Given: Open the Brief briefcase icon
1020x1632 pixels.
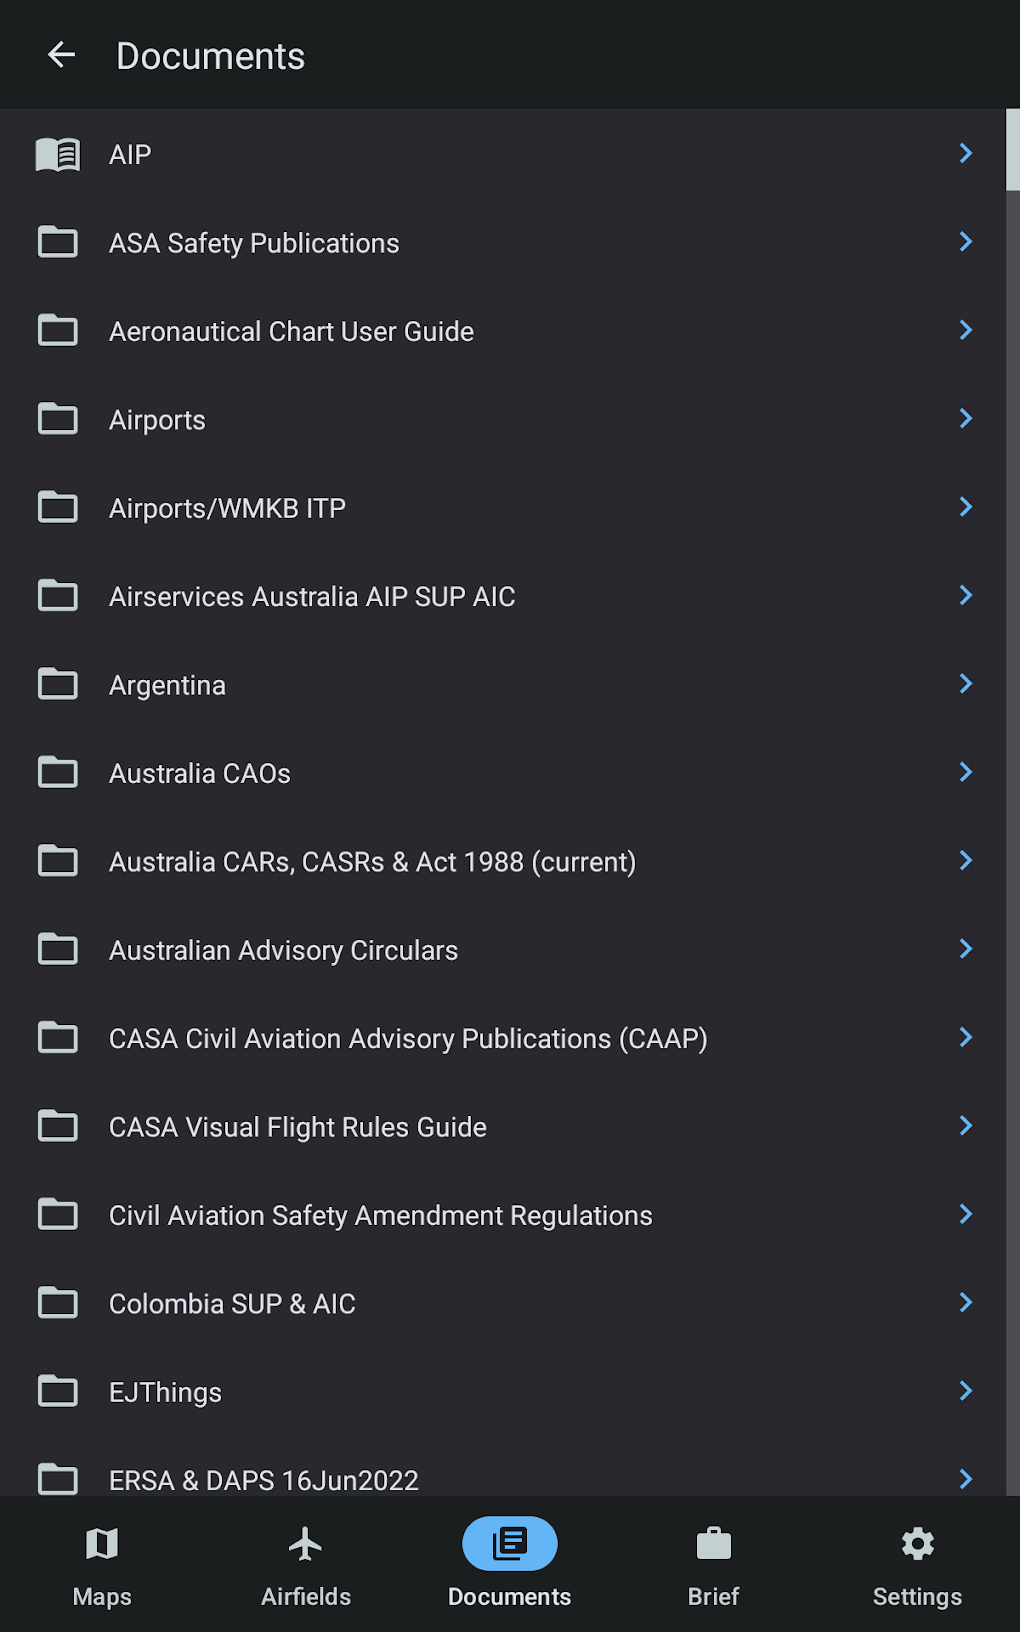Looking at the screenshot, I should point(714,1544).
